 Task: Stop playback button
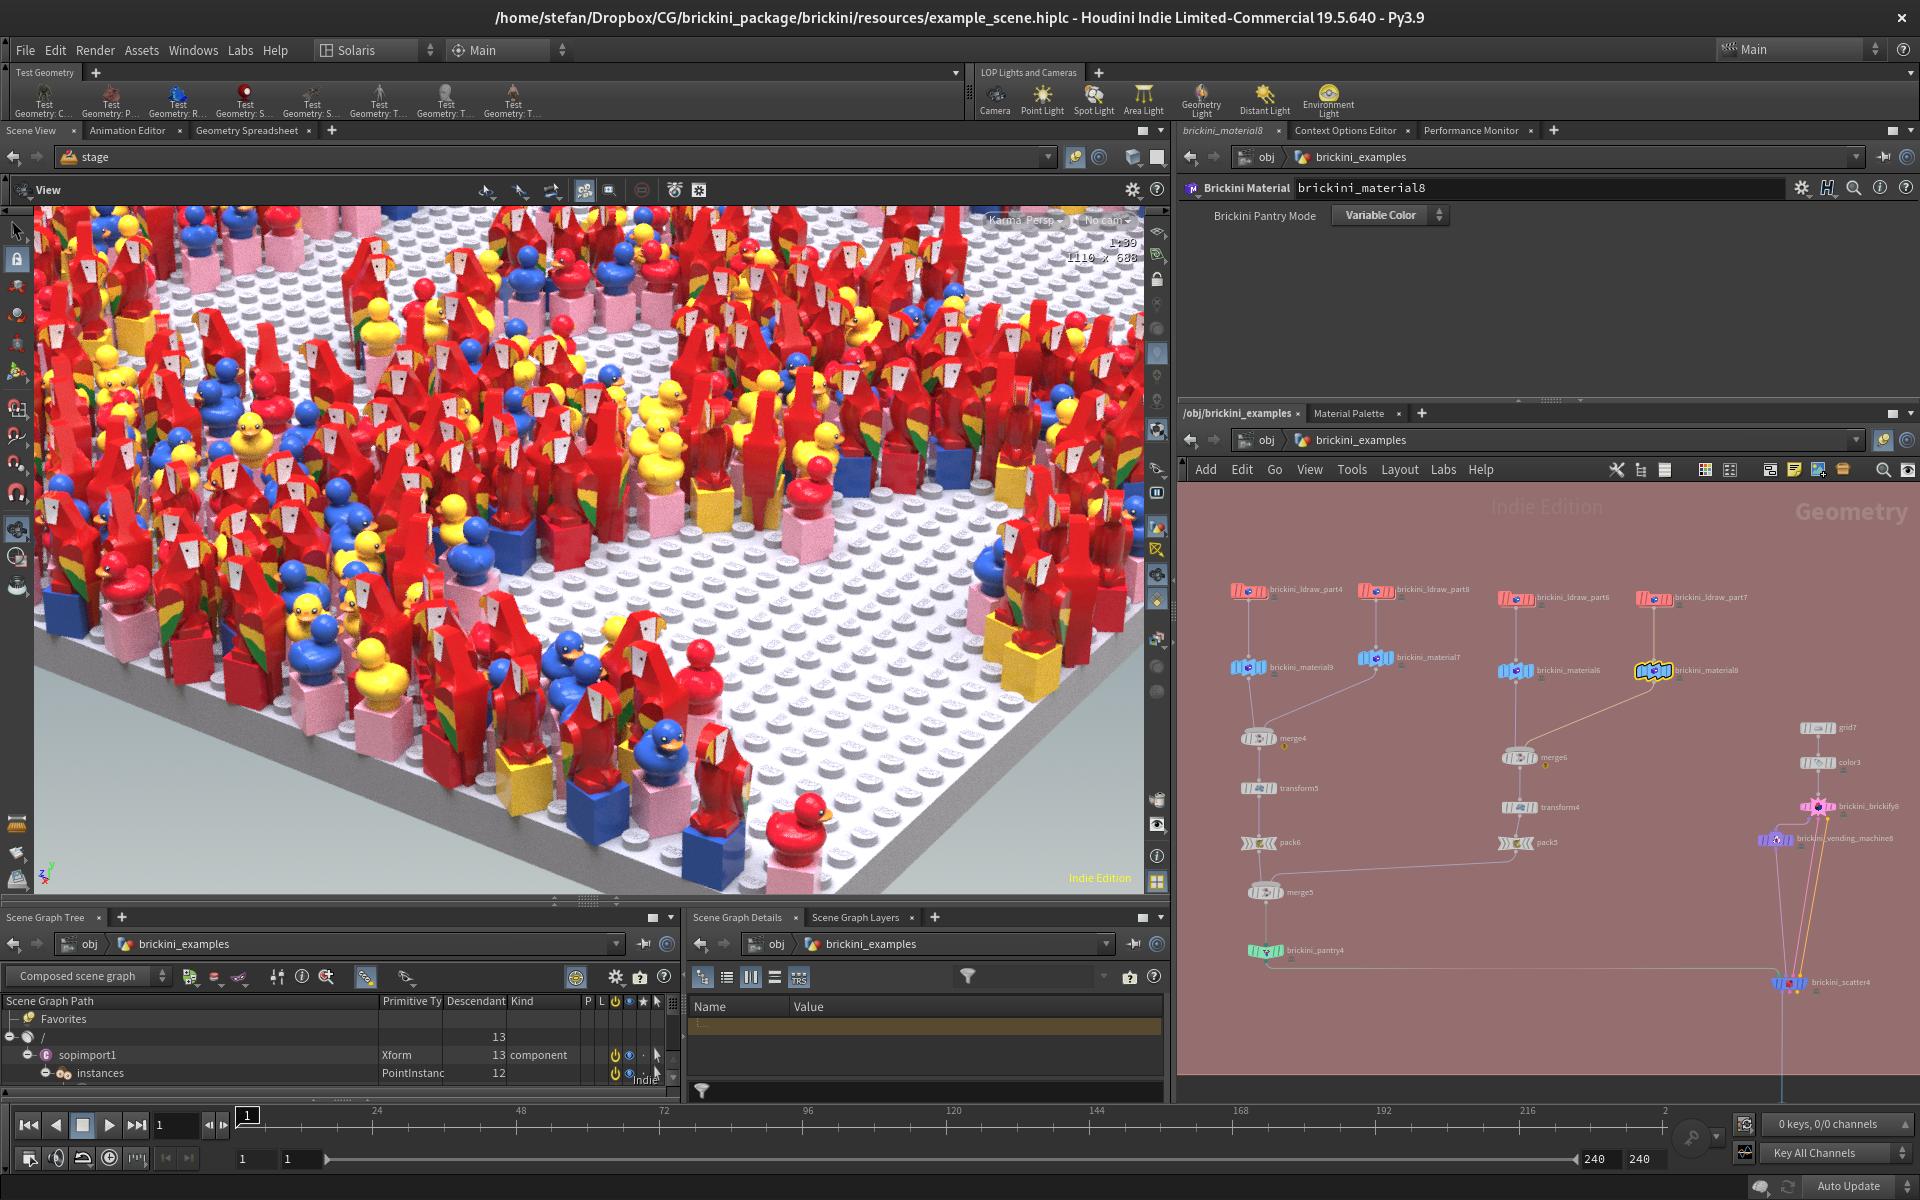coord(83,1126)
